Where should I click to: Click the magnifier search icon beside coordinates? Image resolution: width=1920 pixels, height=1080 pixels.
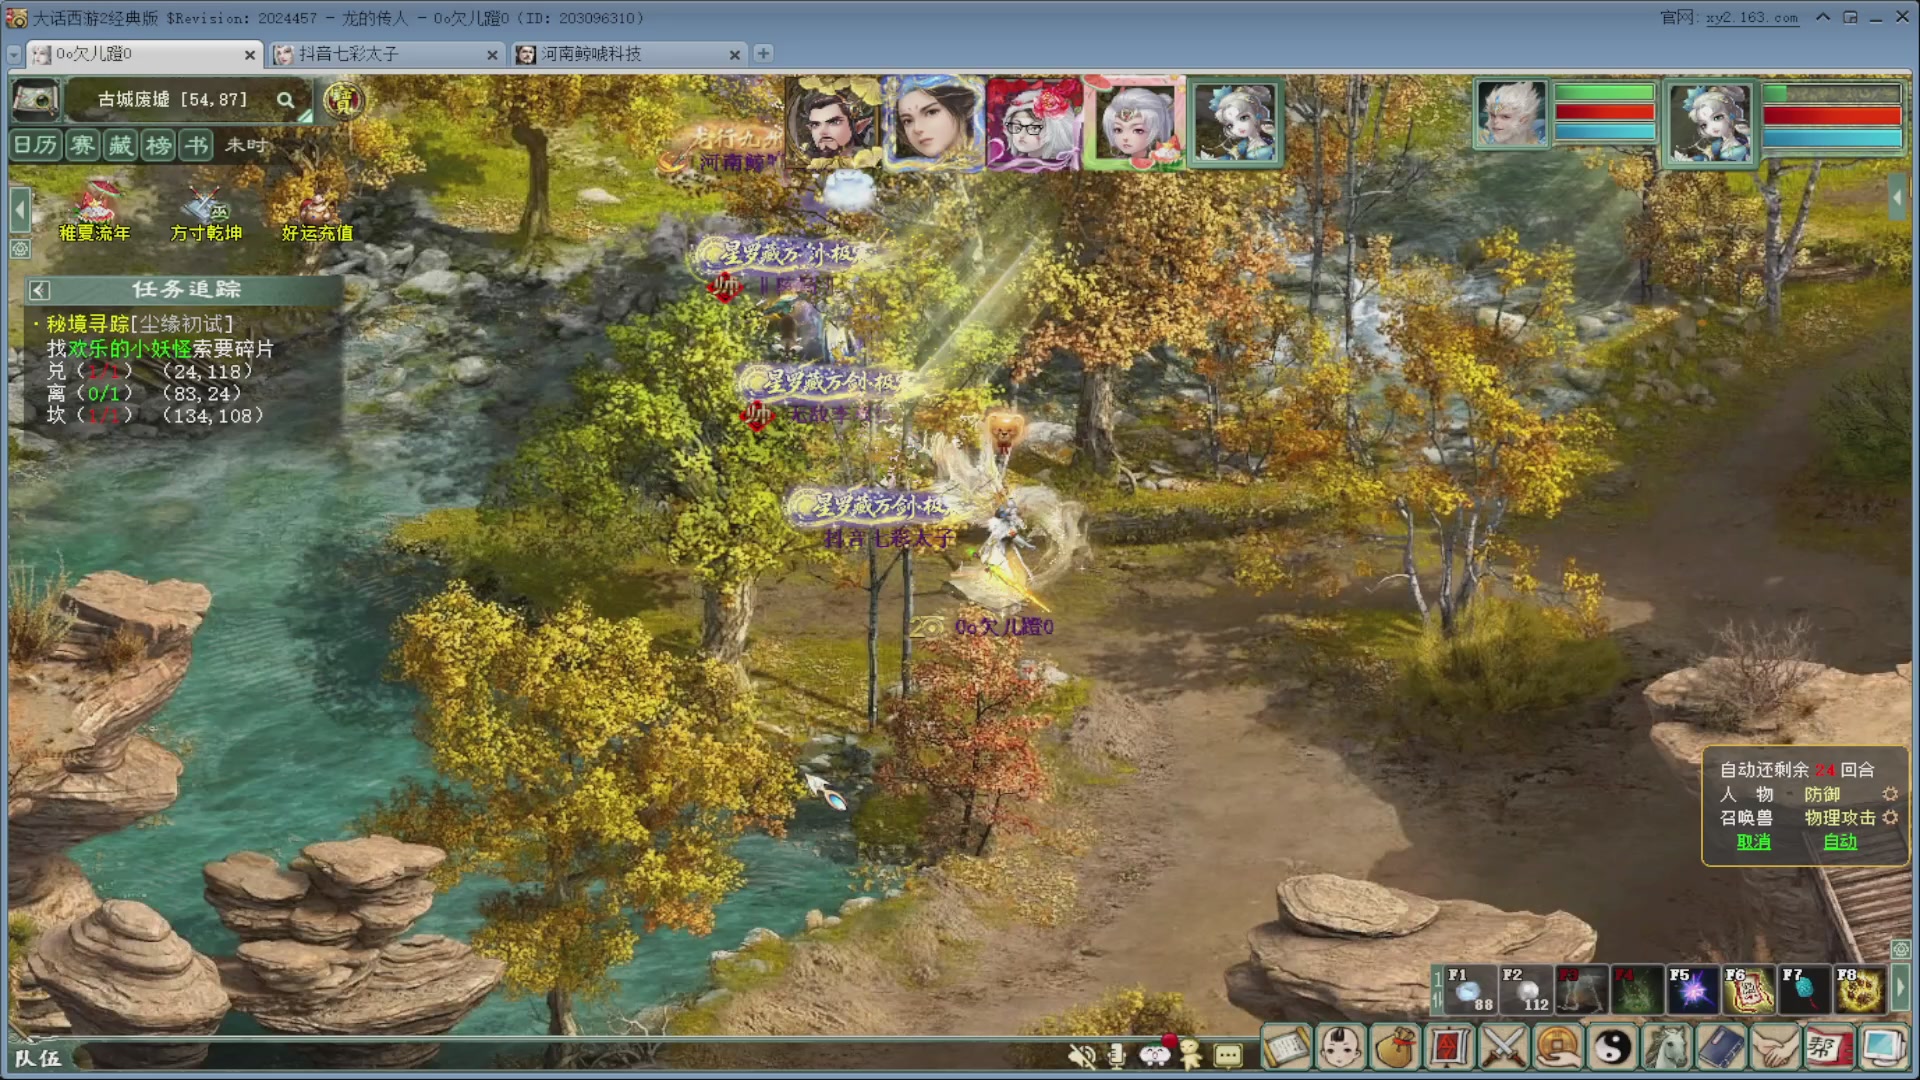tap(286, 100)
